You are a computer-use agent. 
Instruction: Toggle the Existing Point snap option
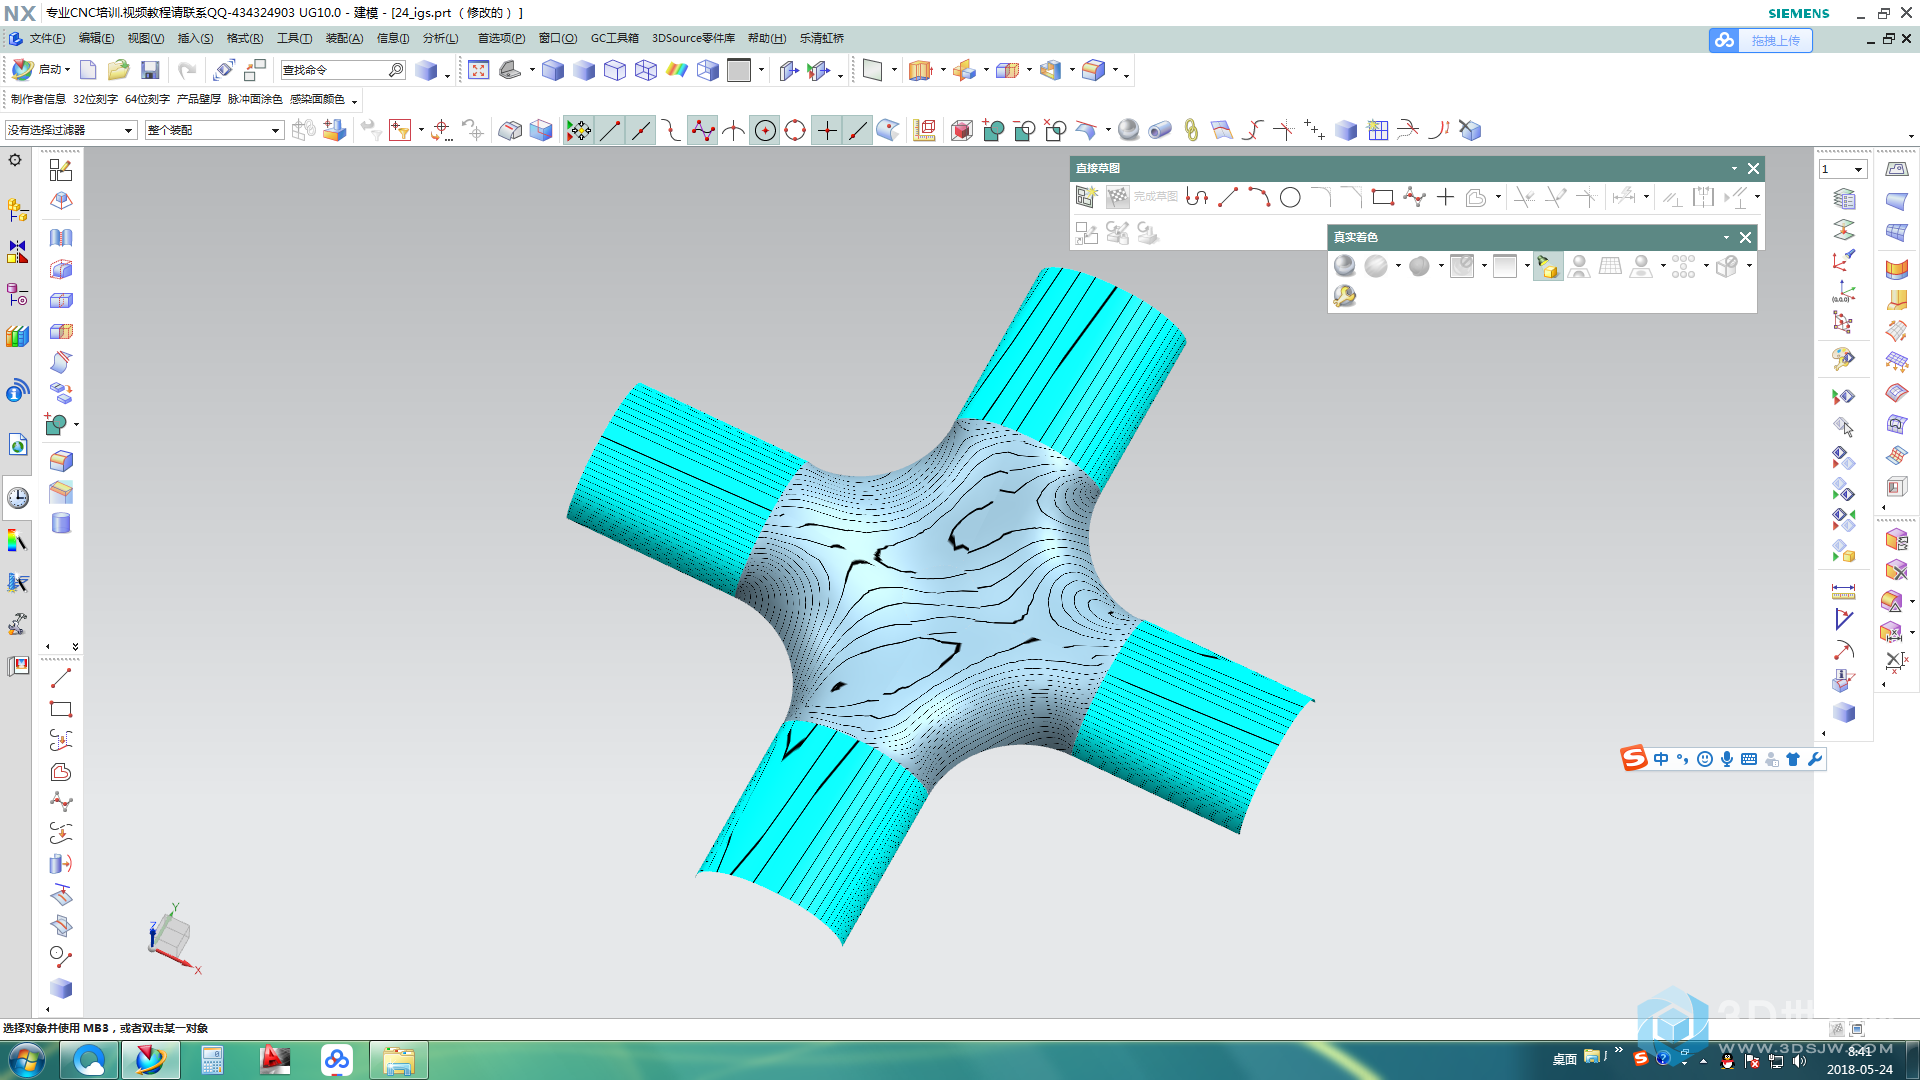click(827, 130)
